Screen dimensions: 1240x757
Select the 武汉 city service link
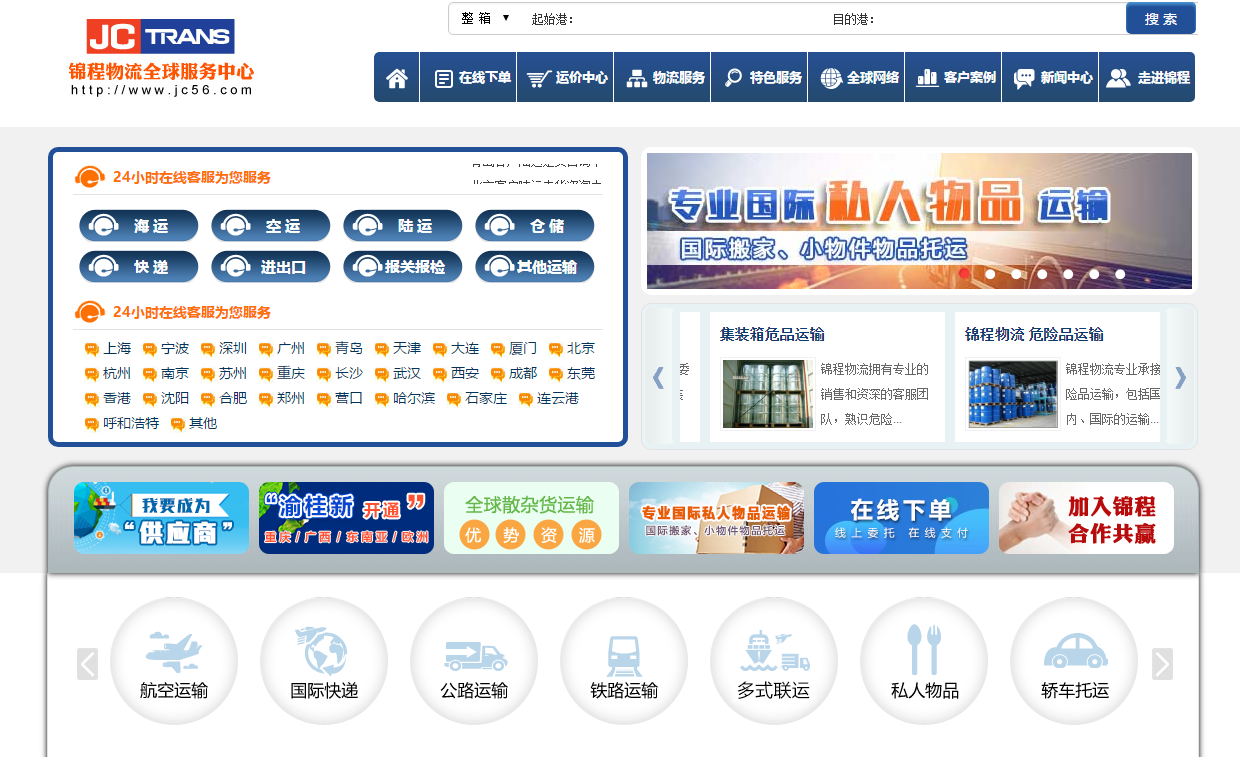pyautogui.click(x=399, y=374)
